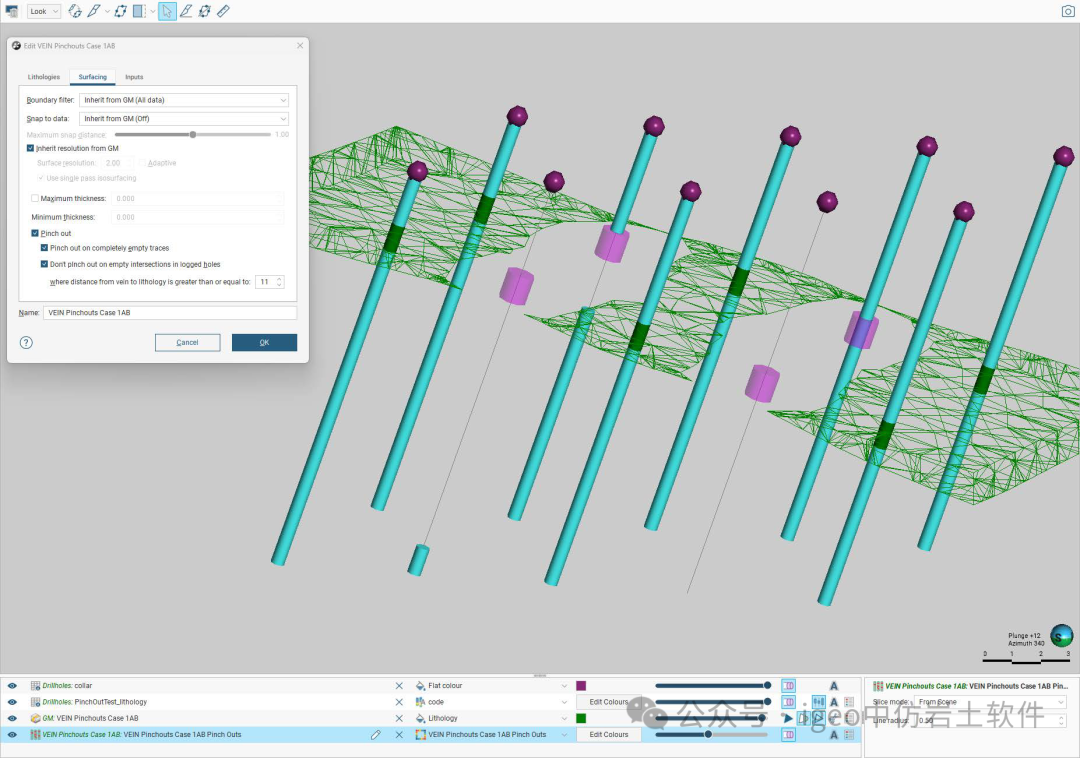Image resolution: width=1080 pixels, height=758 pixels.
Task: Activate the Select (arrow) tool in toolbar
Action: 167,11
